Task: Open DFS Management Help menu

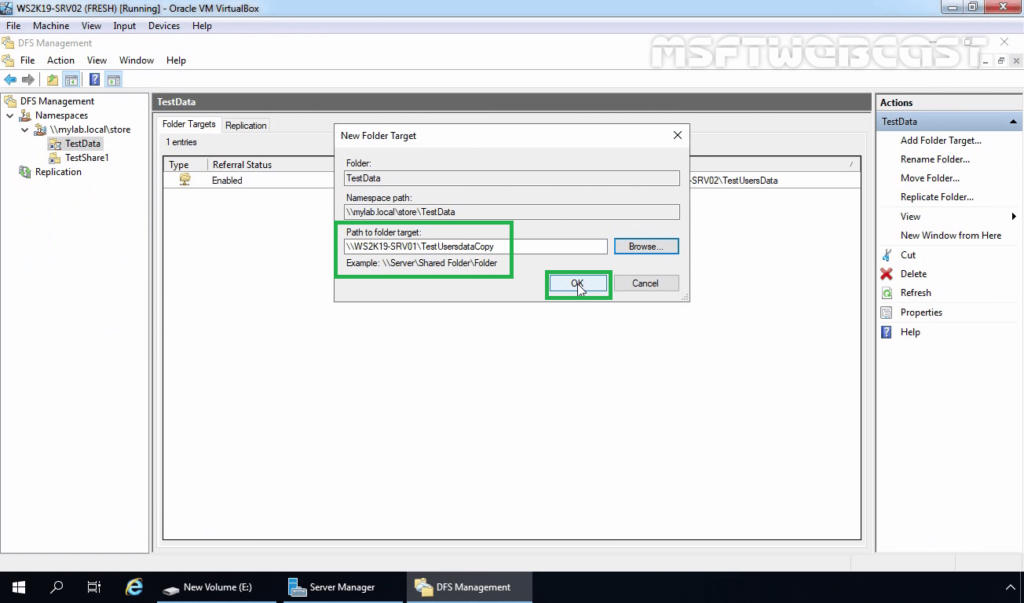Action: [176, 60]
